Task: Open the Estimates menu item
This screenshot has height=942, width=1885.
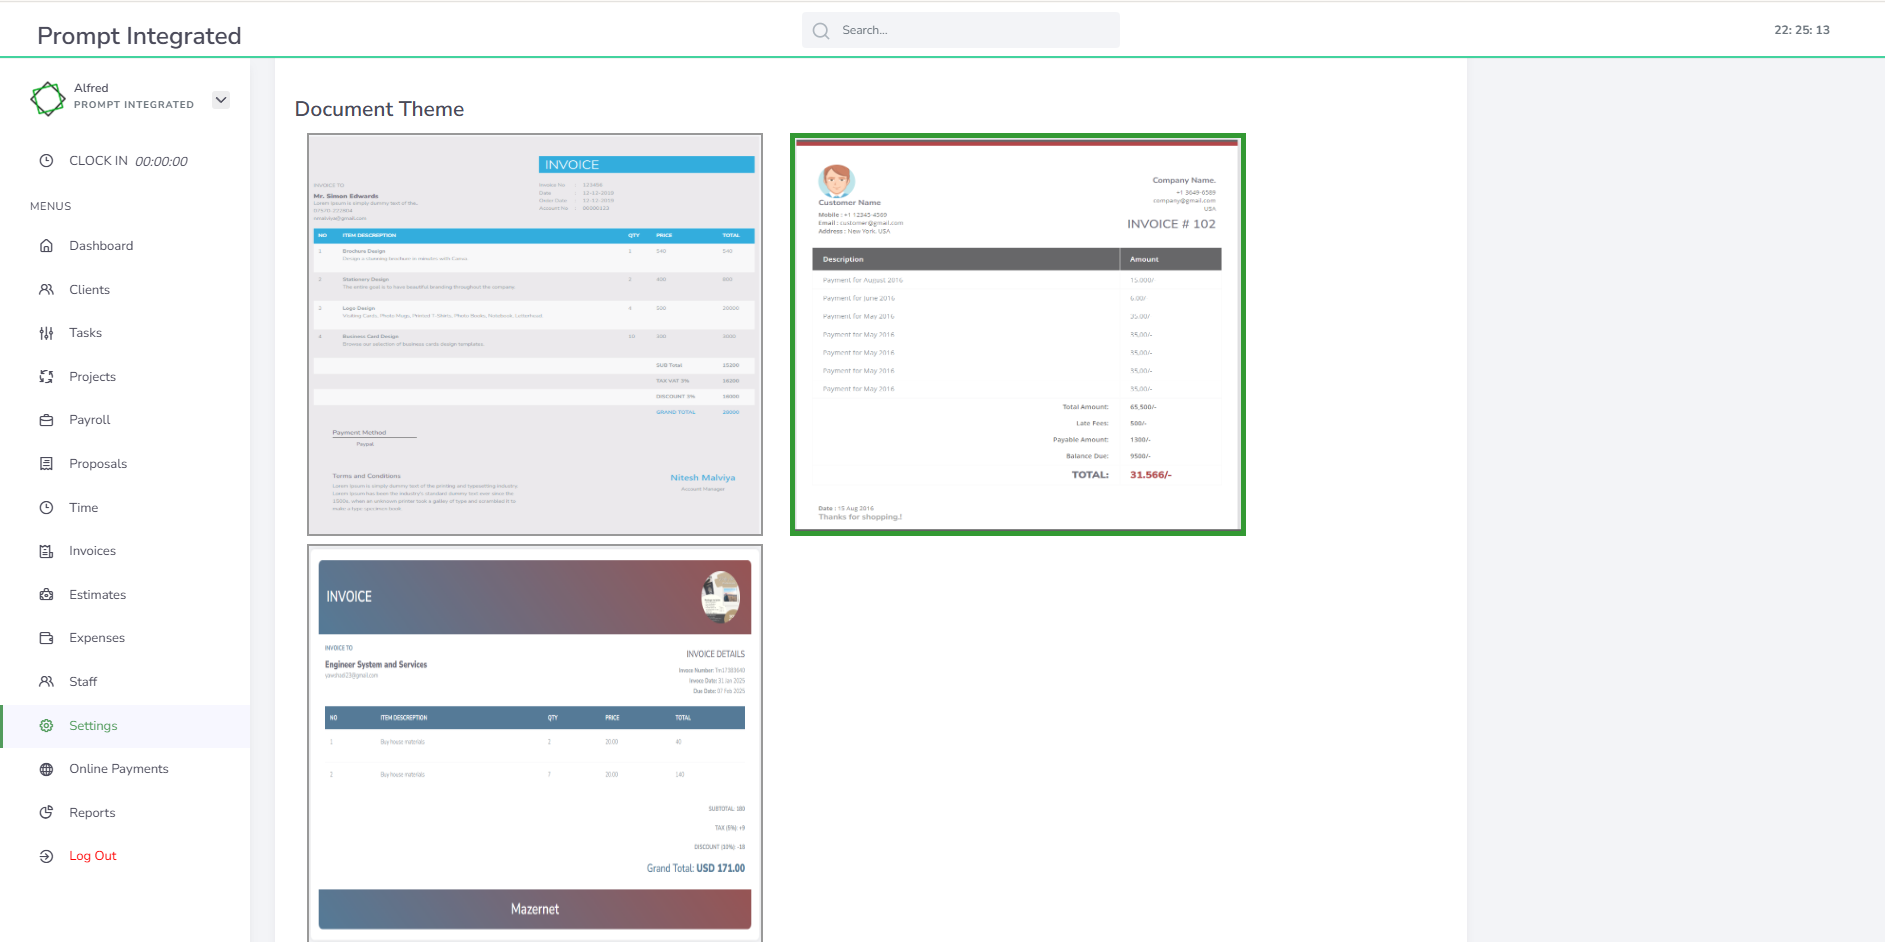Action: click(x=97, y=595)
